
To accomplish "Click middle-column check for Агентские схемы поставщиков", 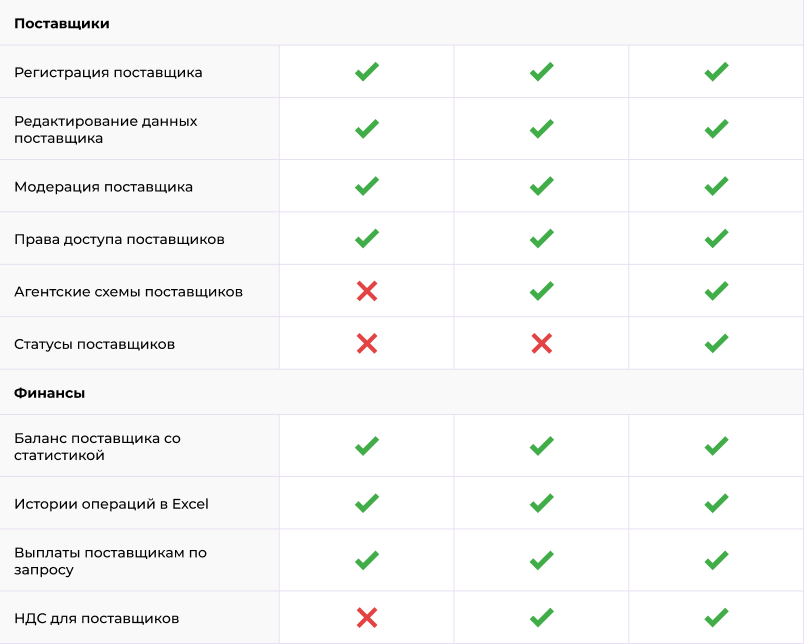I will pyautogui.click(x=541, y=291).
